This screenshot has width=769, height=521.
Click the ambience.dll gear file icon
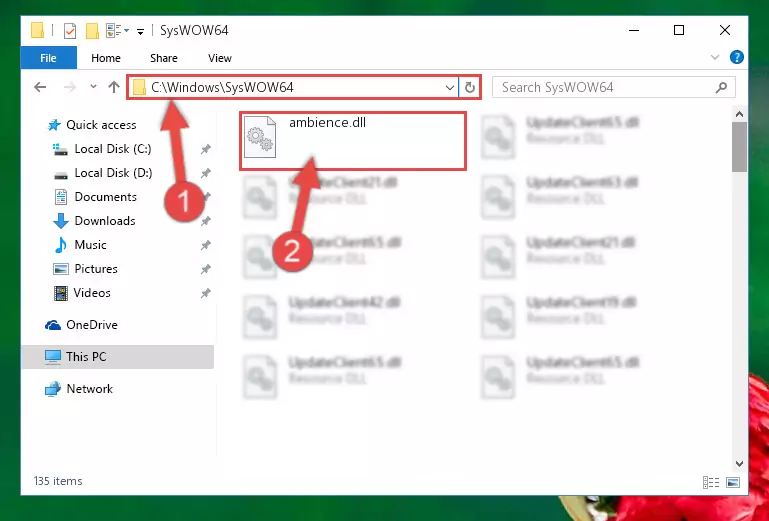pyautogui.click(x=260, y=137)
